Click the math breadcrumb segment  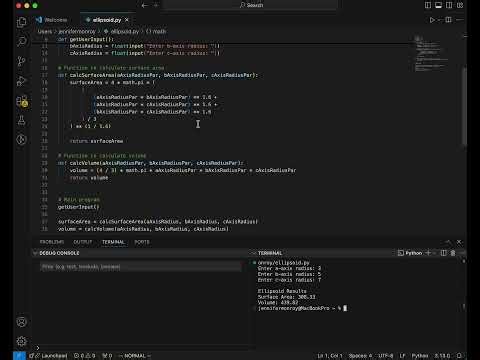click(156, 31)
